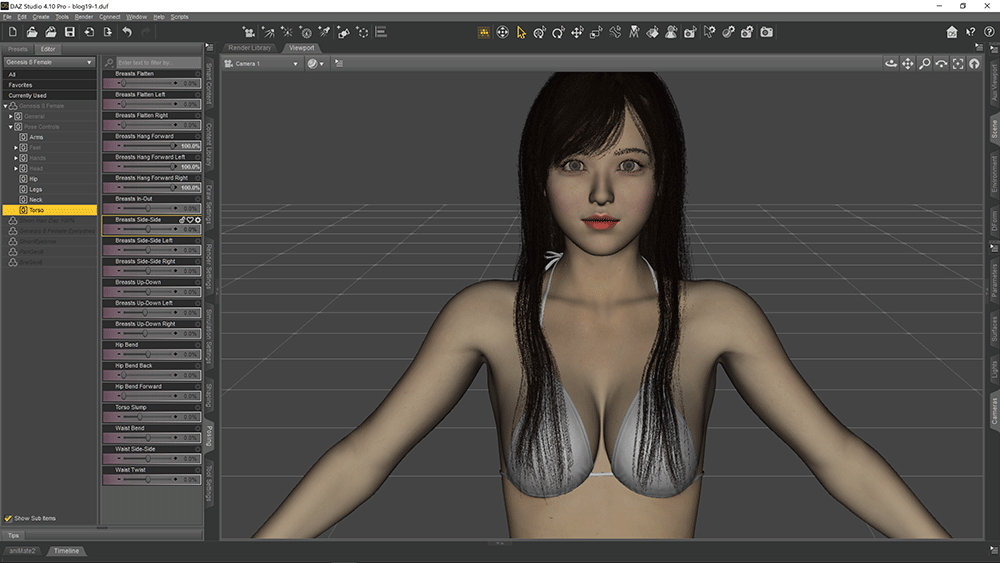Image resolution: width=1000 pixels, height=563 pixels.
Task: Select the Surface Selection paint bucket tool
Action: pyautogui.click(x=652, y=32)
